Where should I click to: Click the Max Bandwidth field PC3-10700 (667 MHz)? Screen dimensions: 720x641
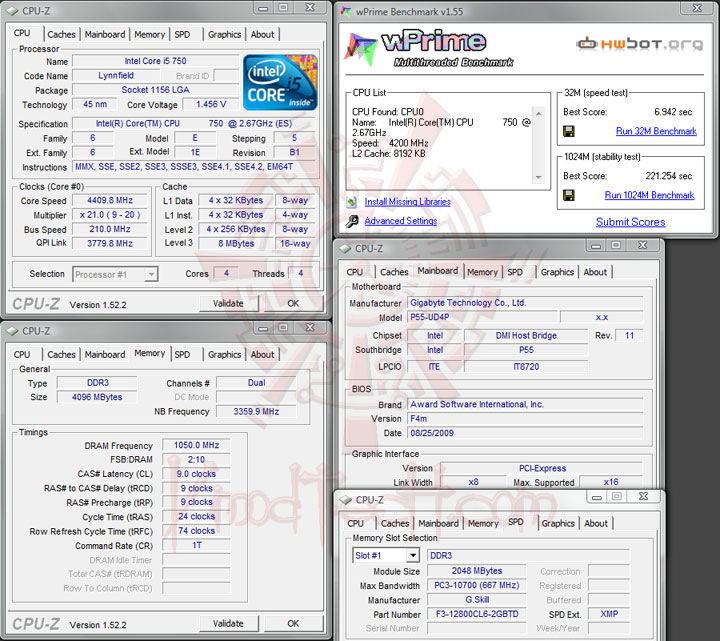click(477, 586)
